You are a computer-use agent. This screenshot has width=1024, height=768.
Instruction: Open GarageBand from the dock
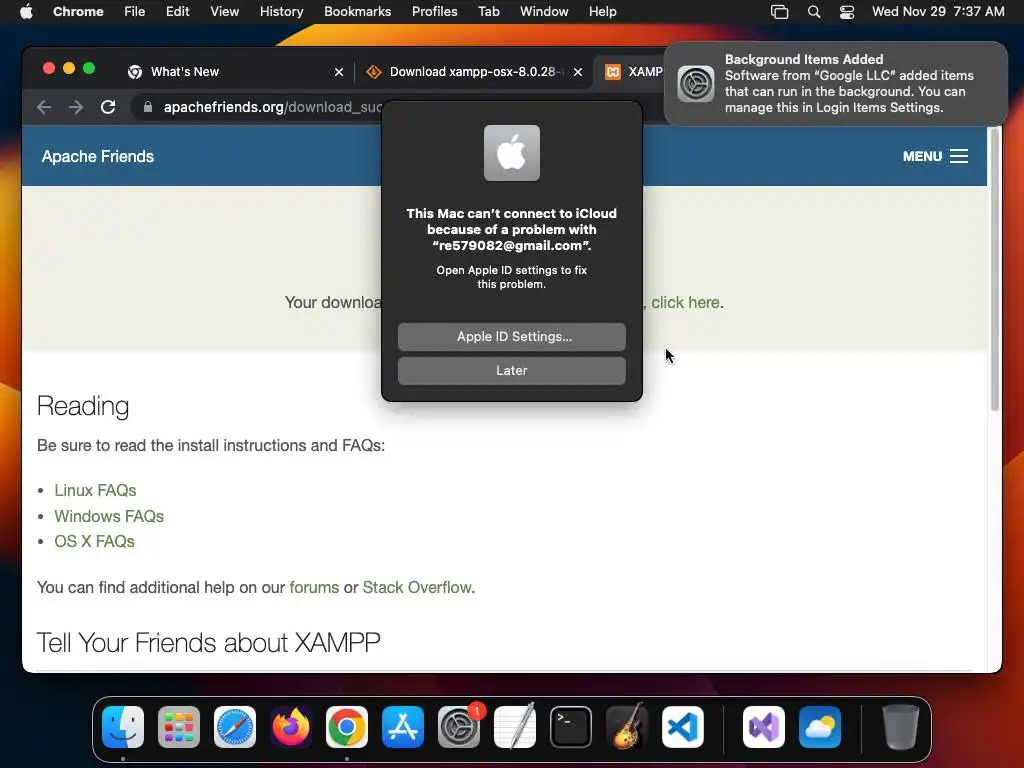coord(627,727)
